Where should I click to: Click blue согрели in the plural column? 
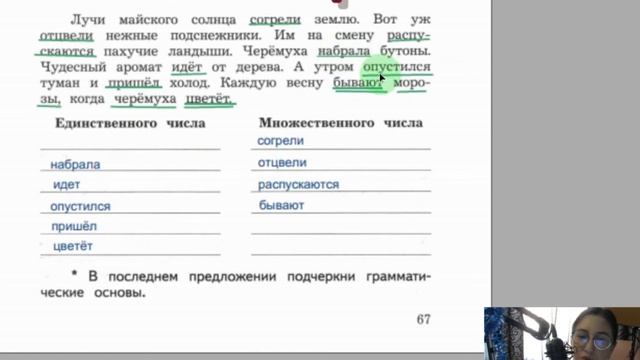(280, 141)
